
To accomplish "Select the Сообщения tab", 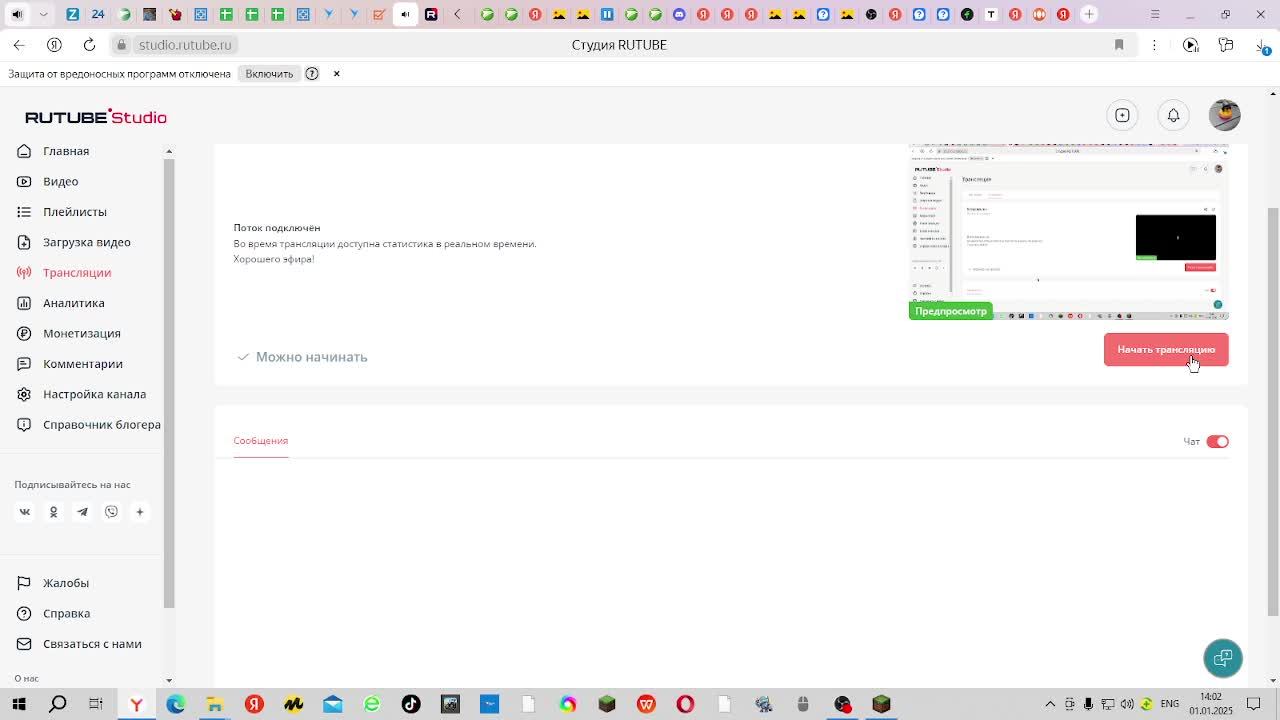I will (260, 441).
